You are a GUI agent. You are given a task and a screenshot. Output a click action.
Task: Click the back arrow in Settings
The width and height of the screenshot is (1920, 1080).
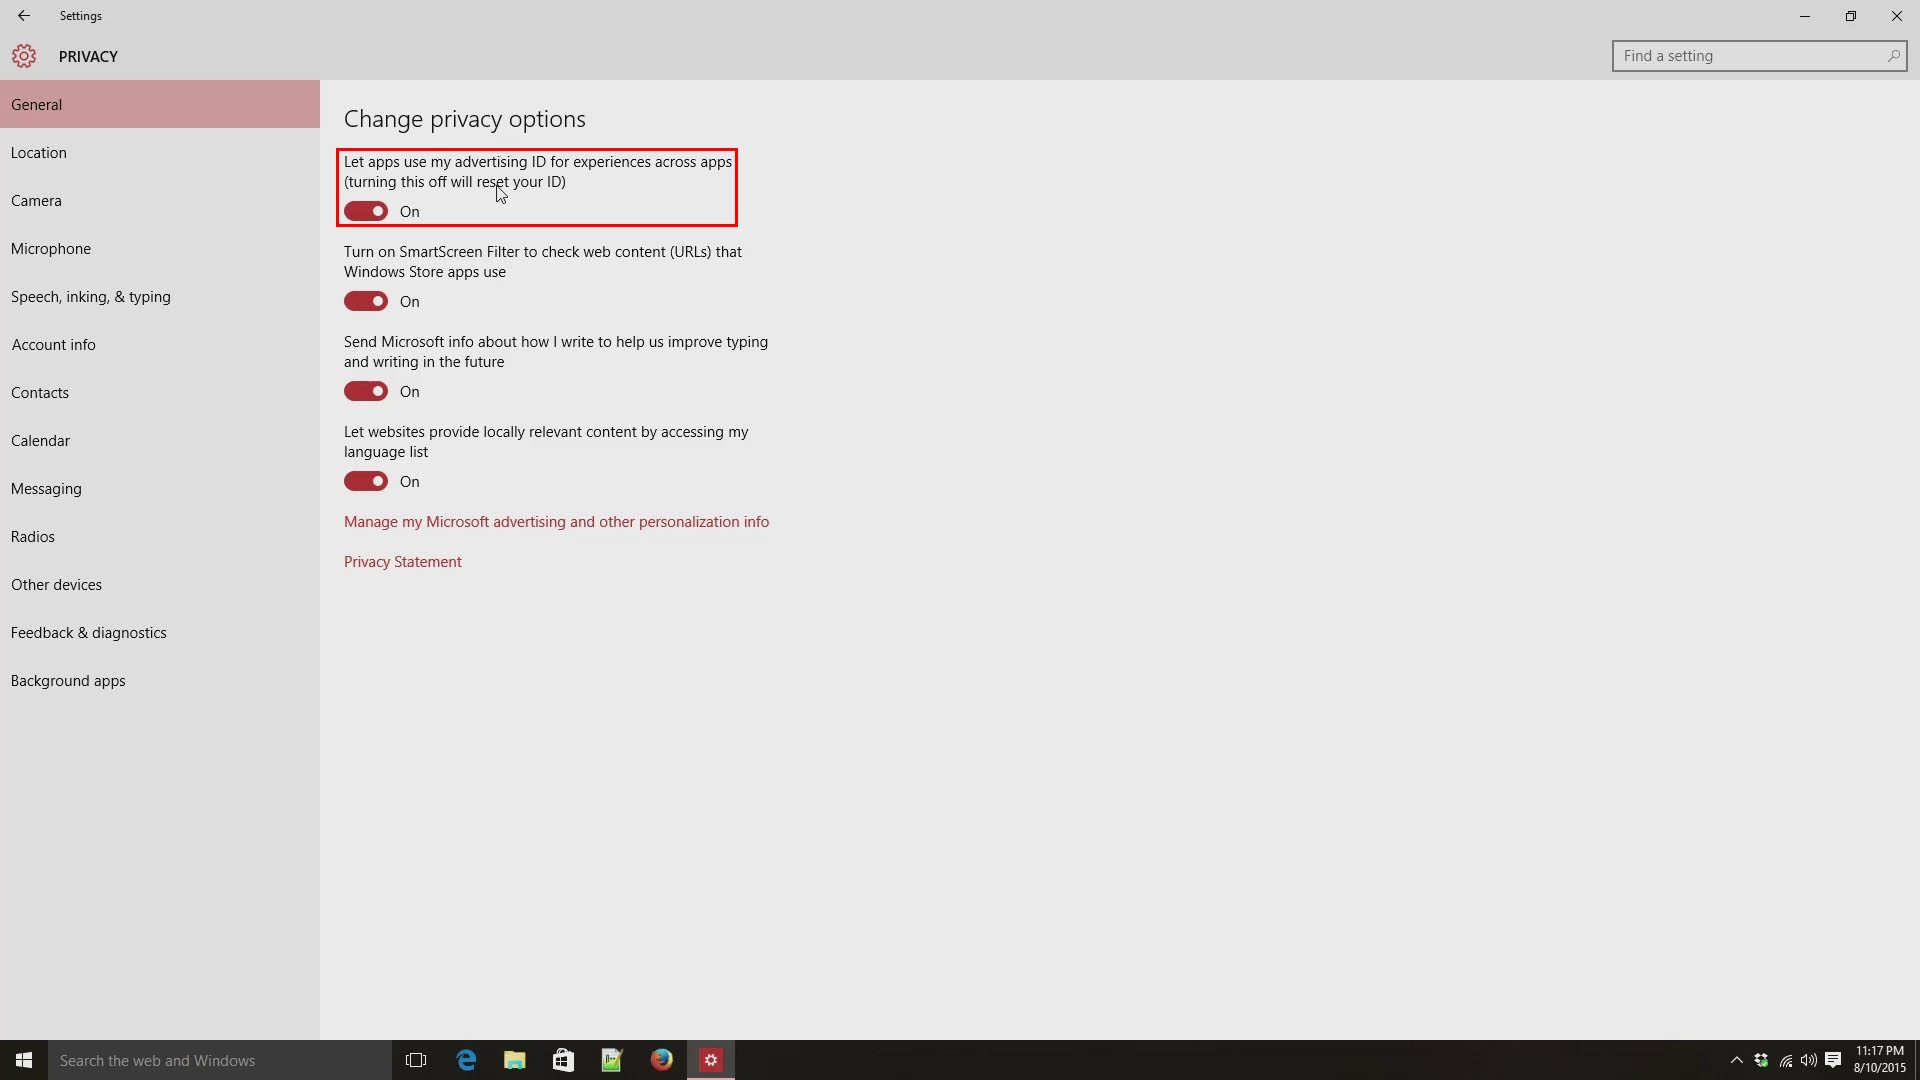[24, 16]
